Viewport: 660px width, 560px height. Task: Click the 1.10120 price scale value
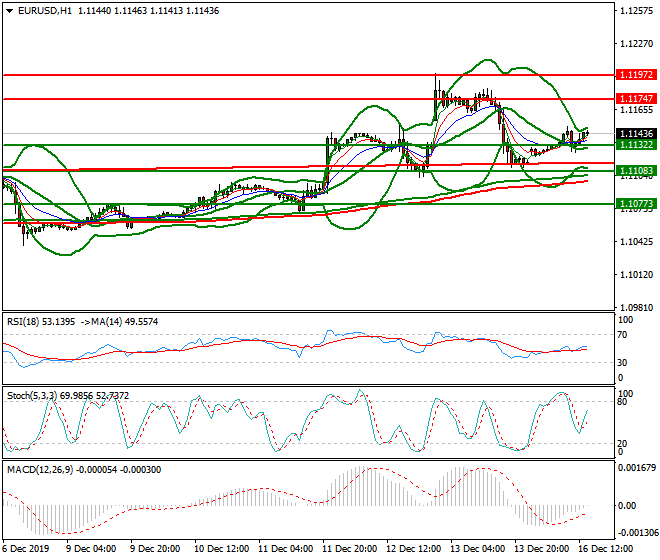click(636, 275)
